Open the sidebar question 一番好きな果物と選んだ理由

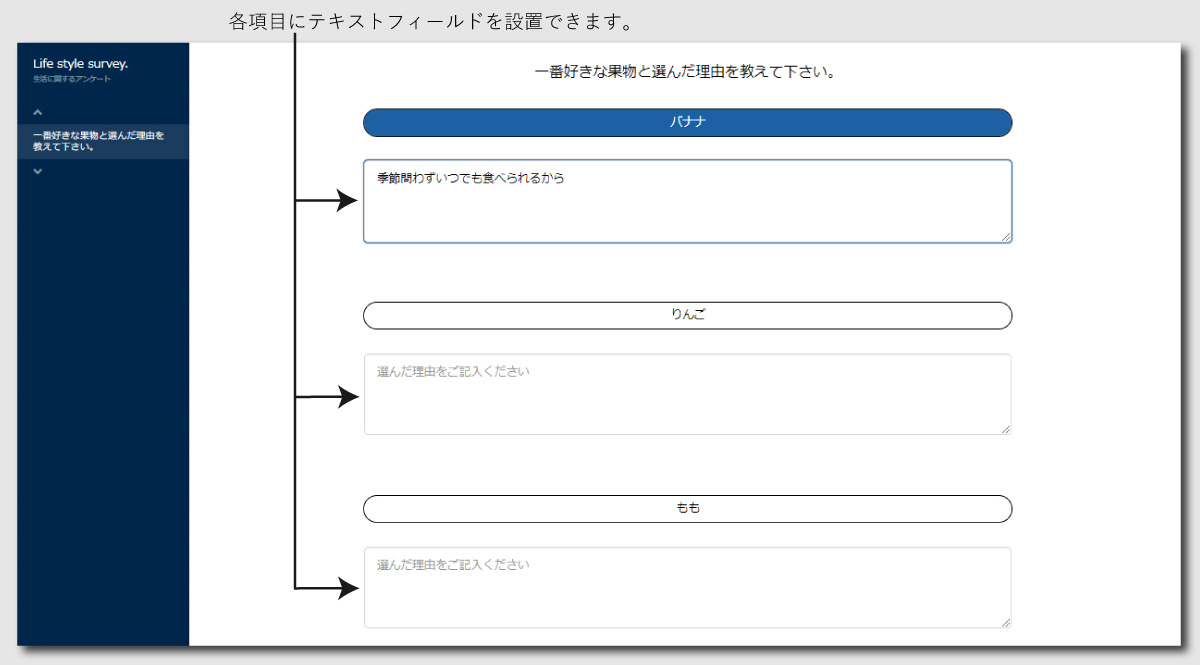(x=98, y=141)
